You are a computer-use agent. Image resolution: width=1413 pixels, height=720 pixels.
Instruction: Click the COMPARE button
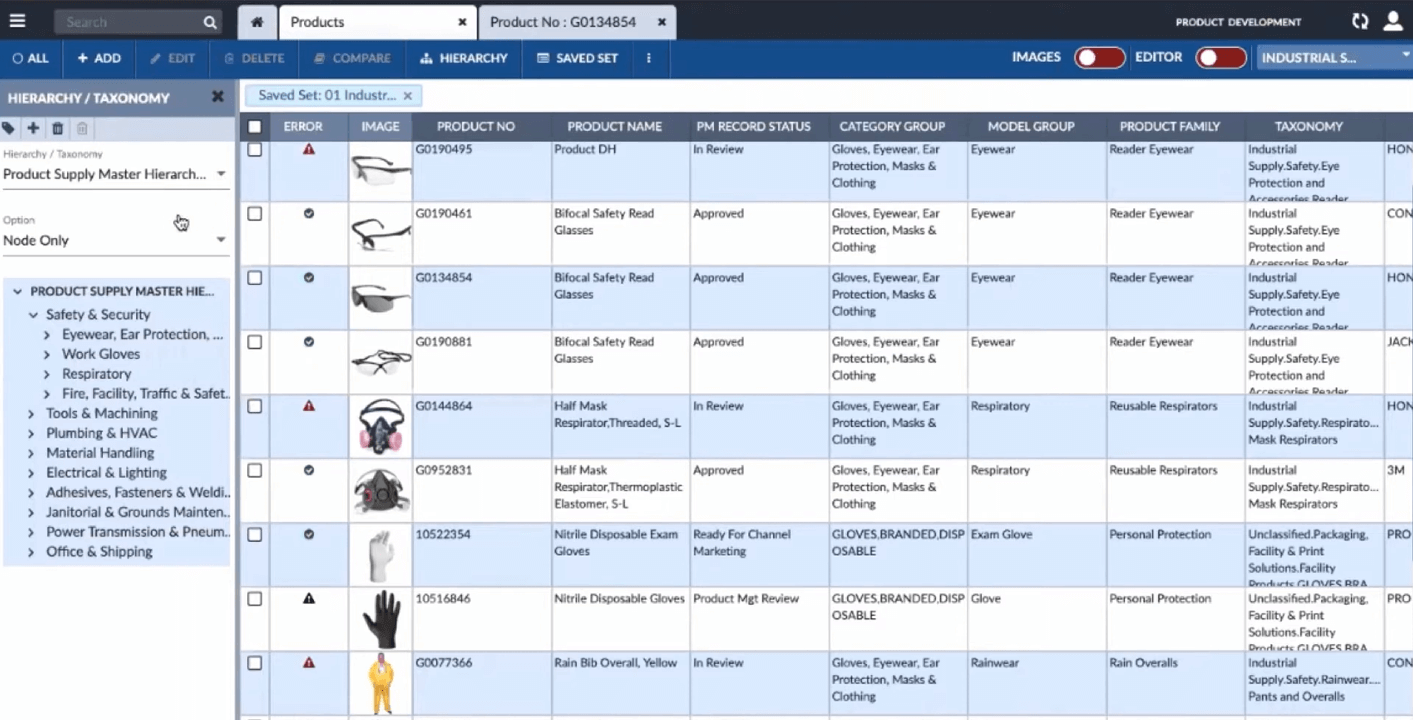point(351,58)
